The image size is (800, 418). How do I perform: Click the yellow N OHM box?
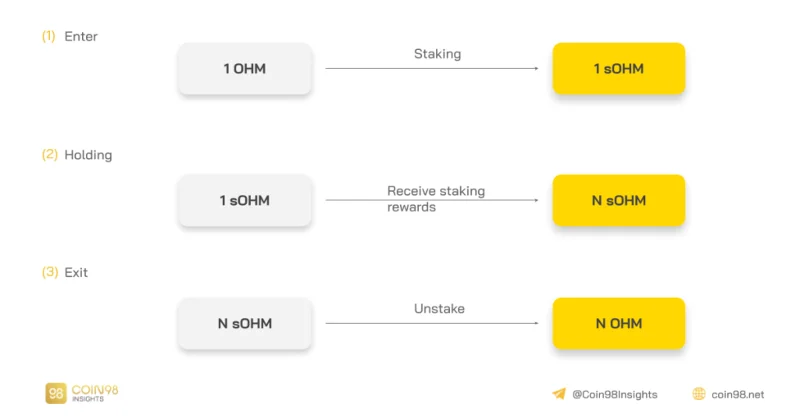[618, 323]
